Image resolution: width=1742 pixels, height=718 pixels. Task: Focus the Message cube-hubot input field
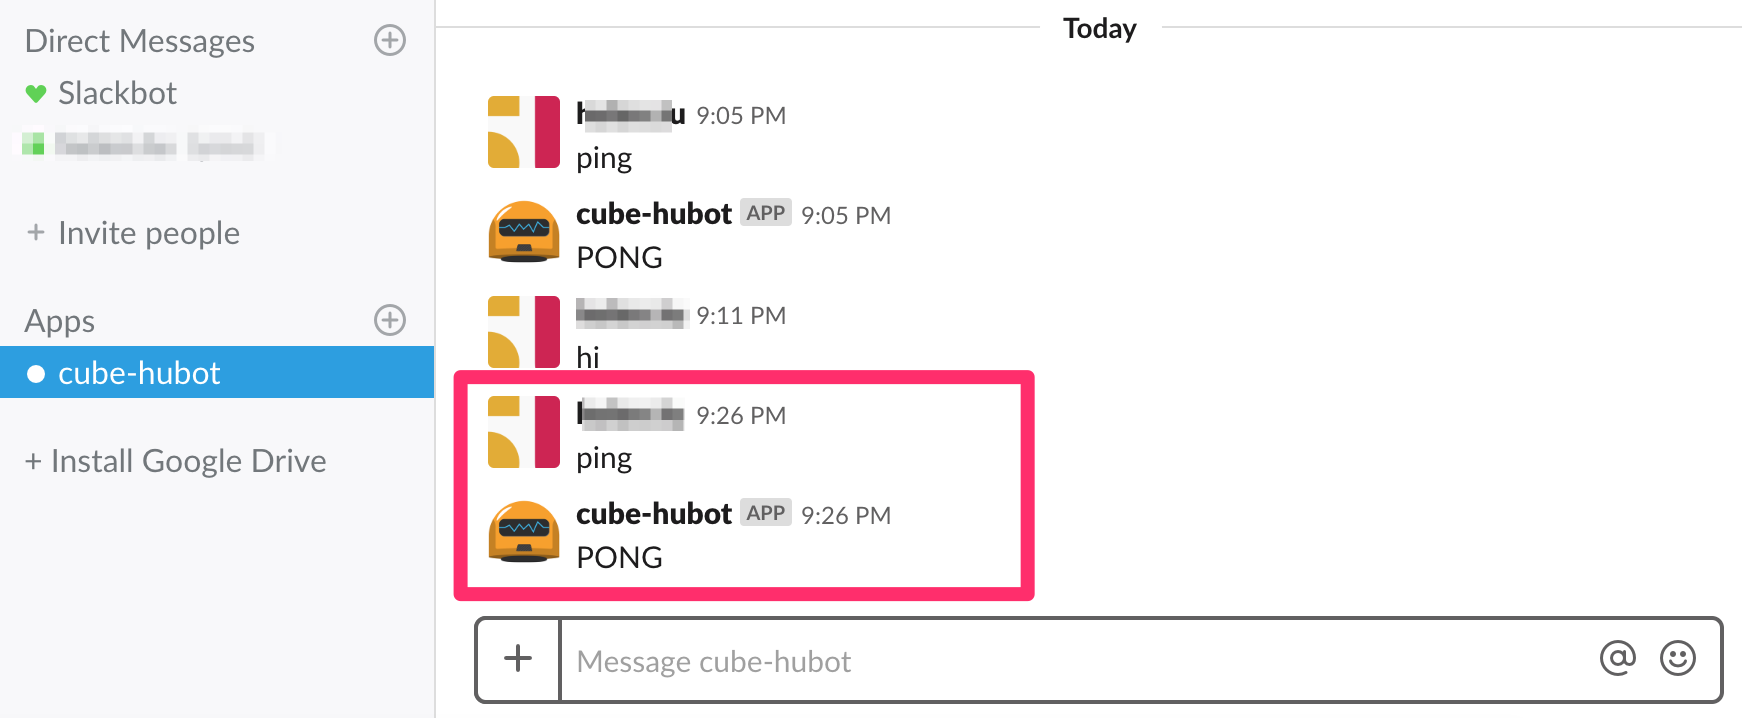pyautogui.click(x=1070, y=661)
